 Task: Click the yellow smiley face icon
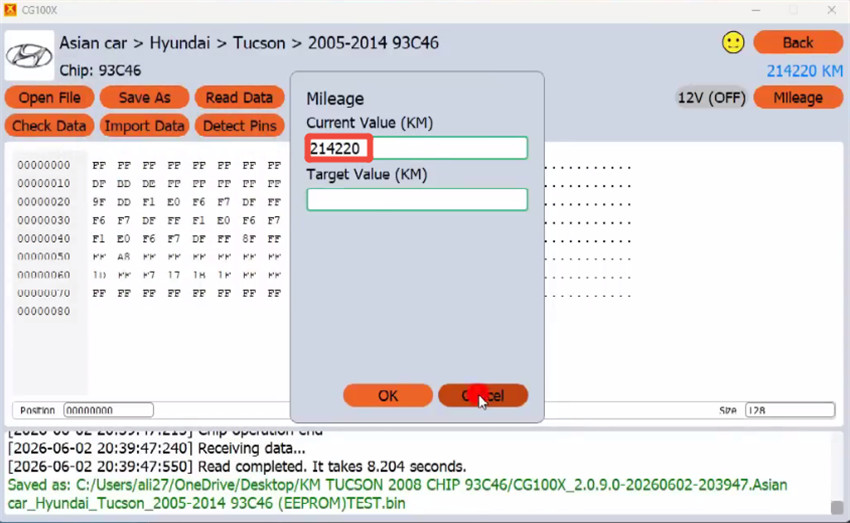click(733, 42)
